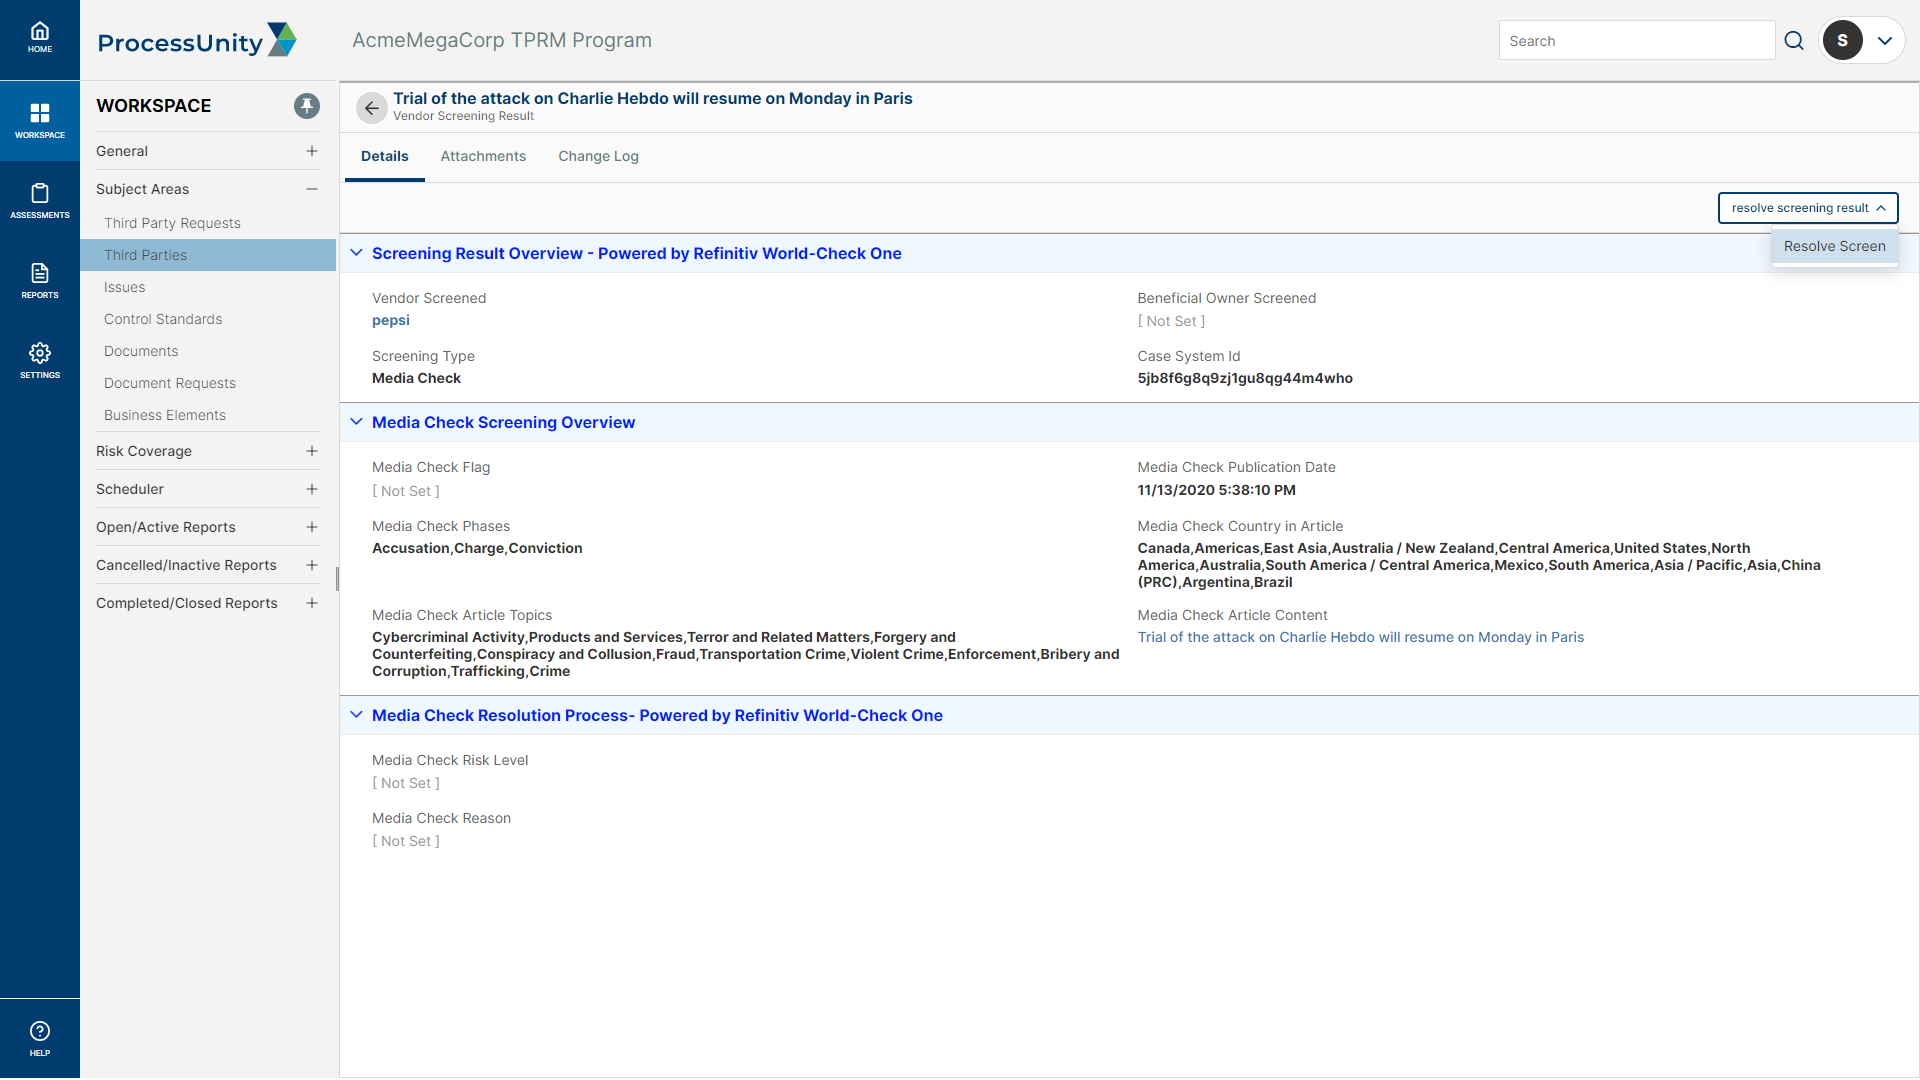Choose Resolve Screen menu option
Viewport: 1920px width, 1080px height.
pyautogui.click(x=1834, y=246)
